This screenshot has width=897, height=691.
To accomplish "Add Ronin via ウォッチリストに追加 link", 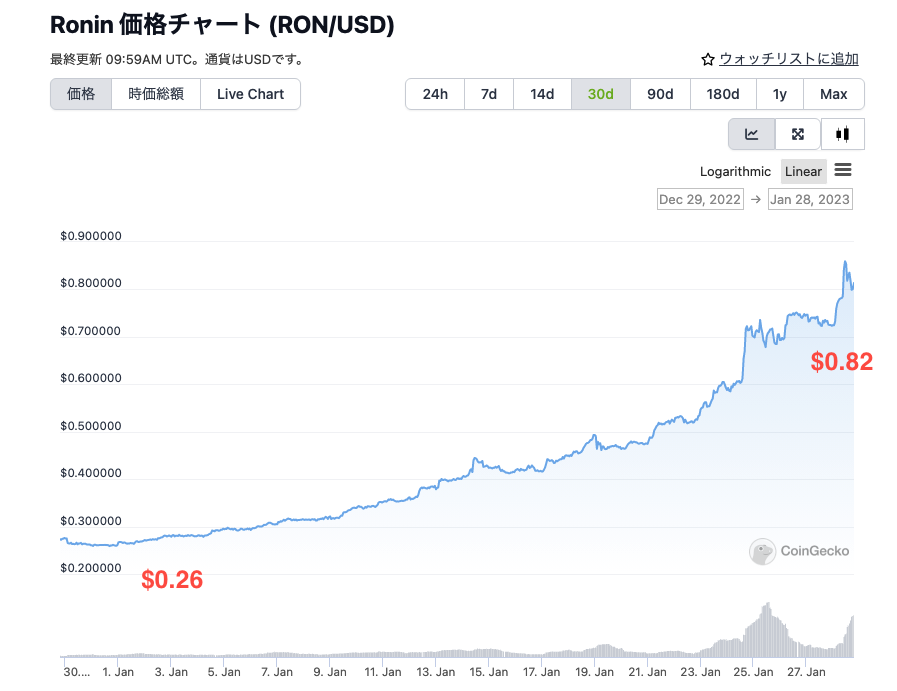I will click(789, 59).
